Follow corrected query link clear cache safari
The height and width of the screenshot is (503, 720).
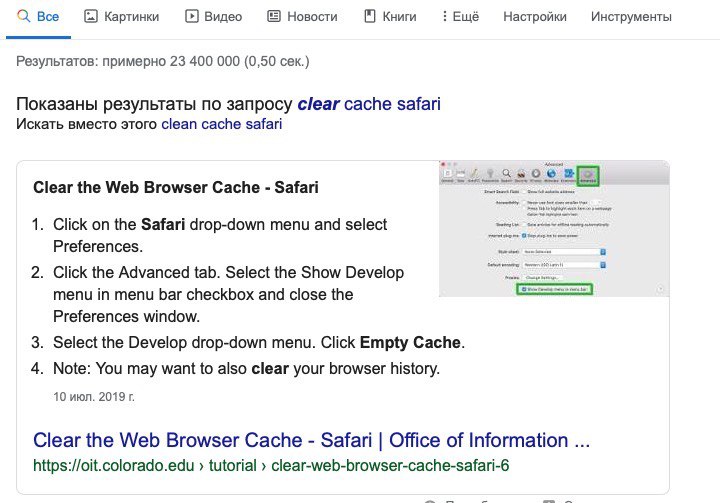point(369,104)
